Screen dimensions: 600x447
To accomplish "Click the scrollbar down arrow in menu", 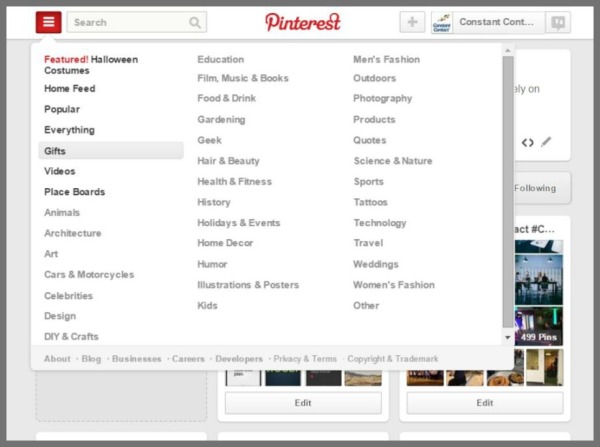I will point(508,337).
